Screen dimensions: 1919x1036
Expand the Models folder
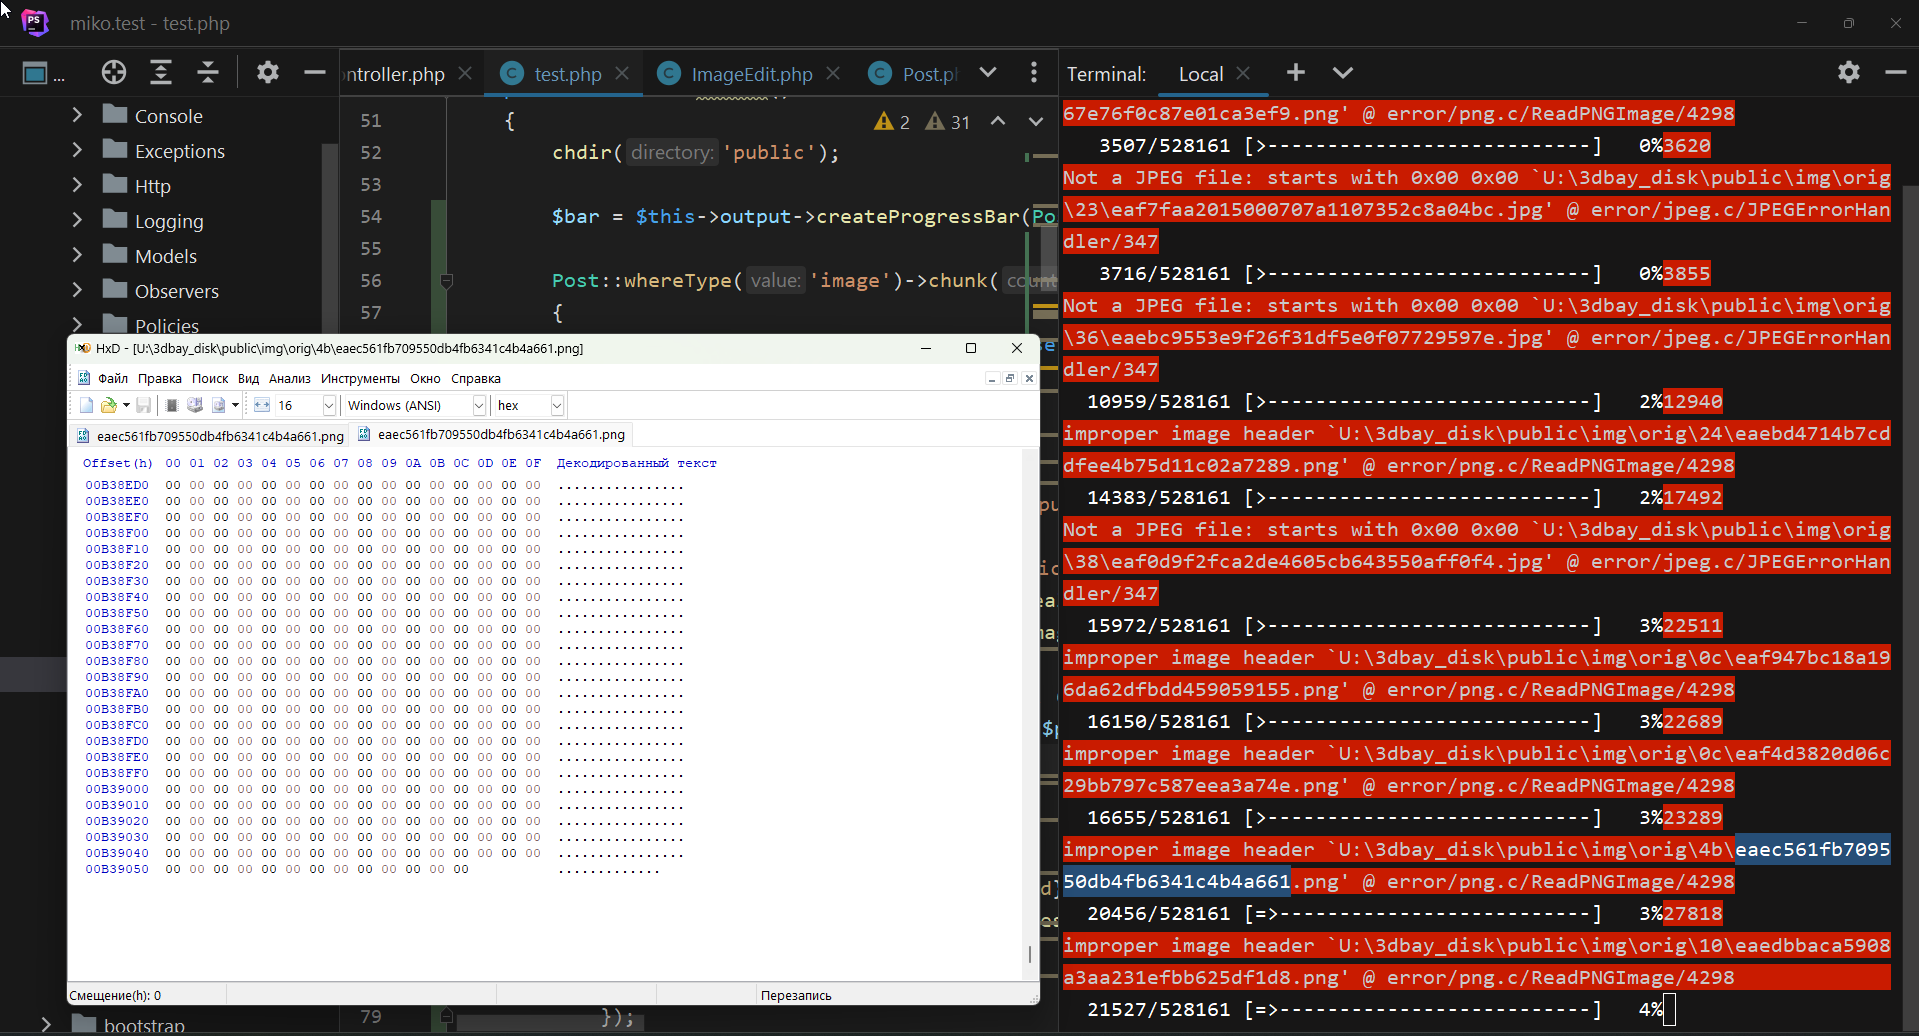pos(77,256)
